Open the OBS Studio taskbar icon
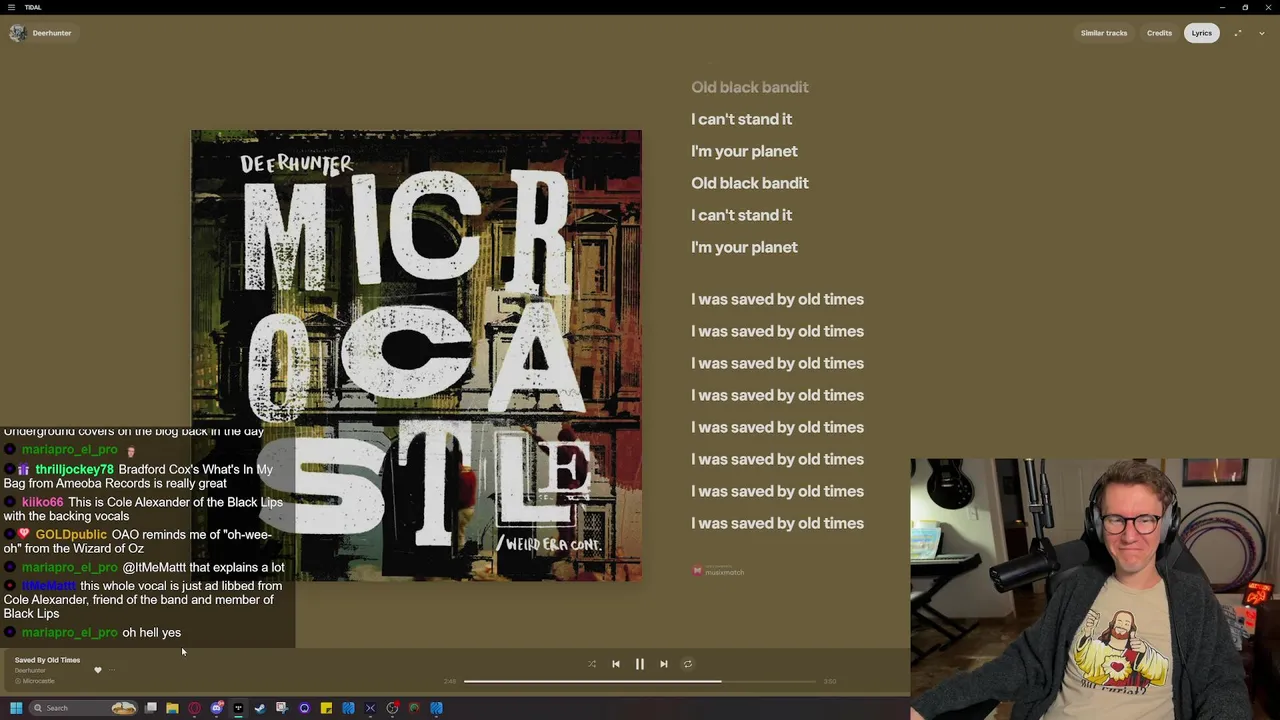 [x=393, y=708]
